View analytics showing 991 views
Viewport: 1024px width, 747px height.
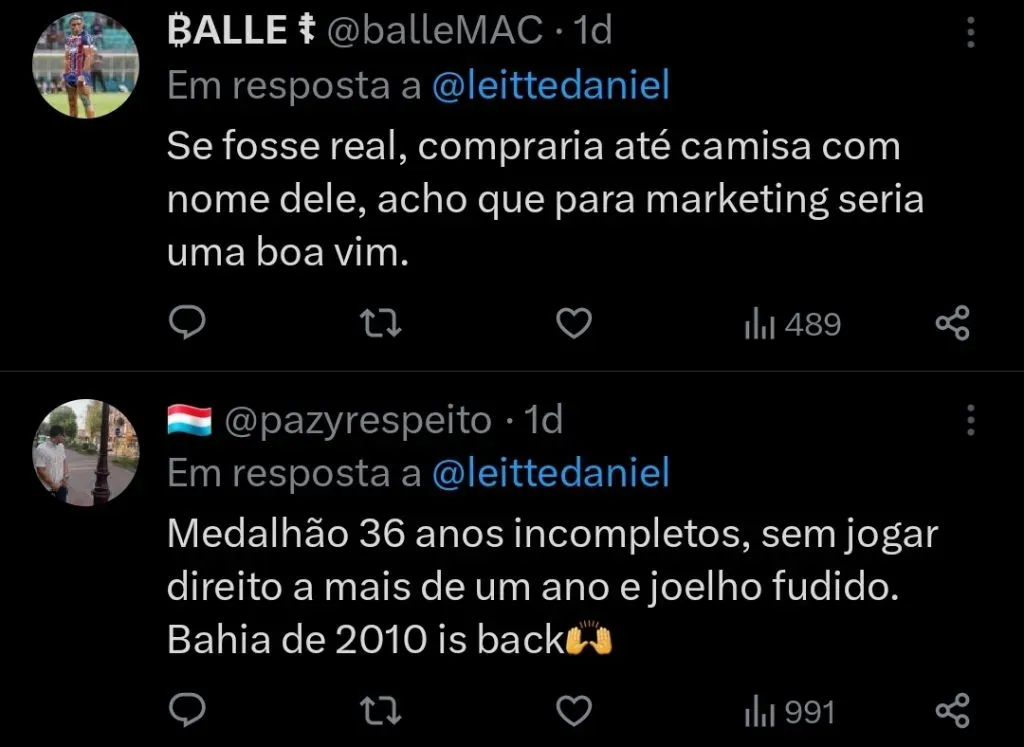[789, 712]
